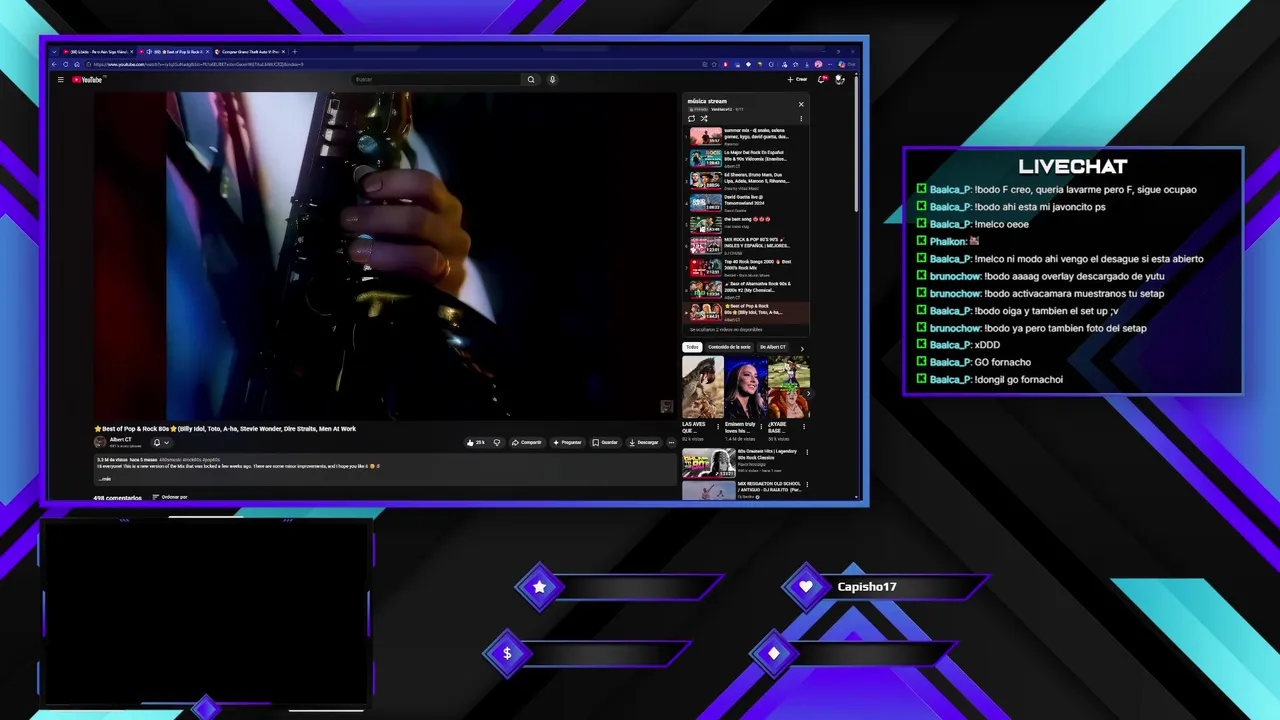Show more filter chips with right arrow
The image size is (1280, 720).
click(x=801, y=348)
